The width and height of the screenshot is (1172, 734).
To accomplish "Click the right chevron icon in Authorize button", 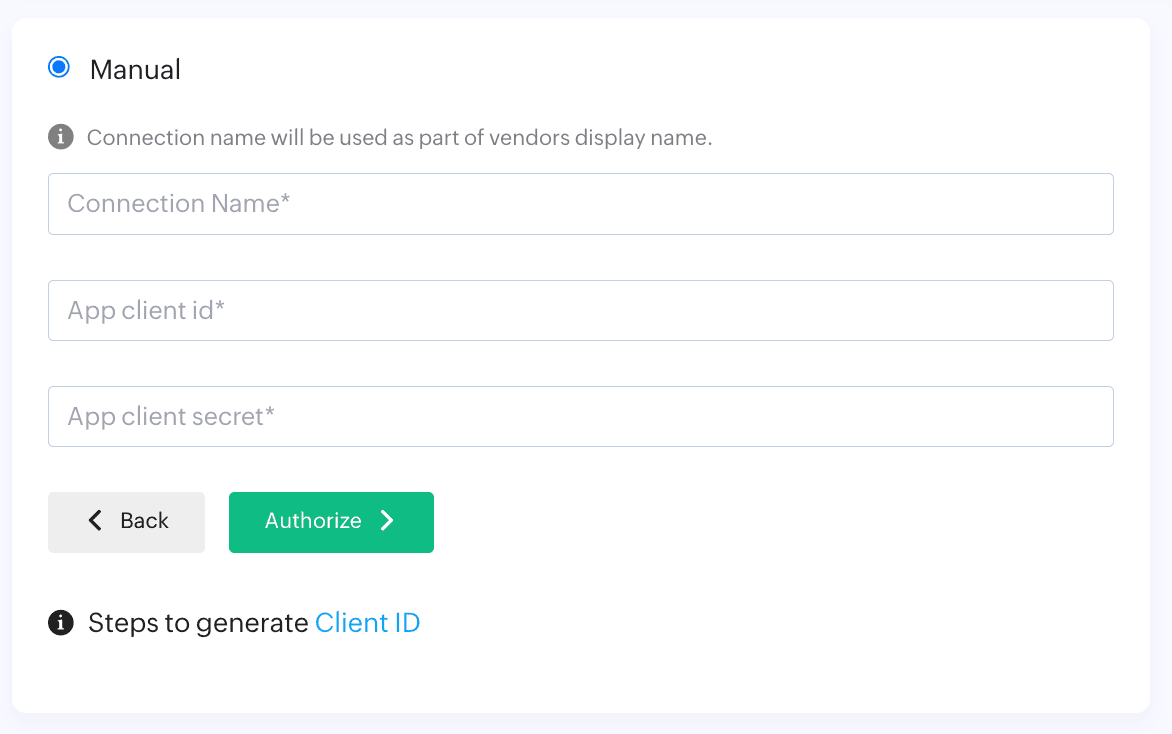I will (388, 520).
